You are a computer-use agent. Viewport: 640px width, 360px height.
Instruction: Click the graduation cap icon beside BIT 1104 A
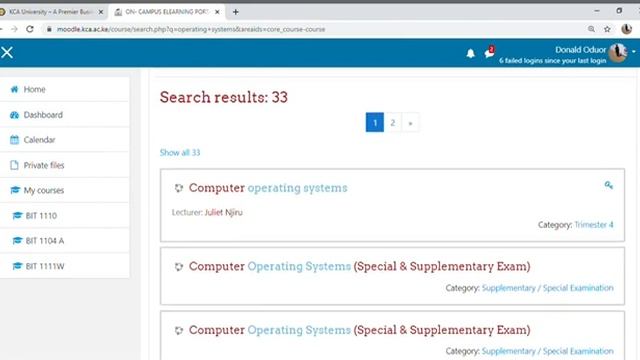click(x=17, y=241)
